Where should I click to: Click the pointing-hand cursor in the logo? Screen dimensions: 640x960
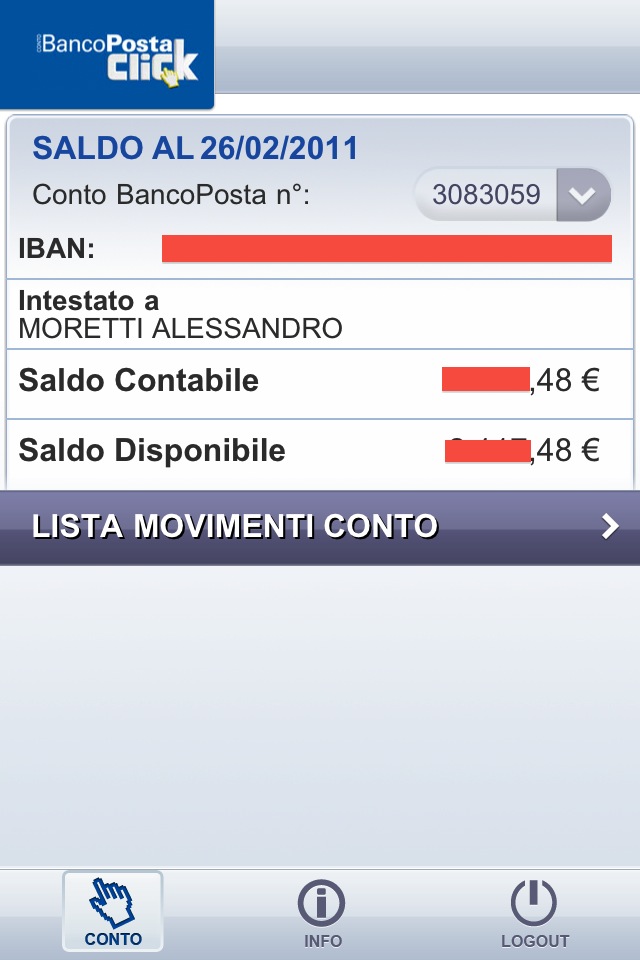pyautogui.click(x=170, y=77)
